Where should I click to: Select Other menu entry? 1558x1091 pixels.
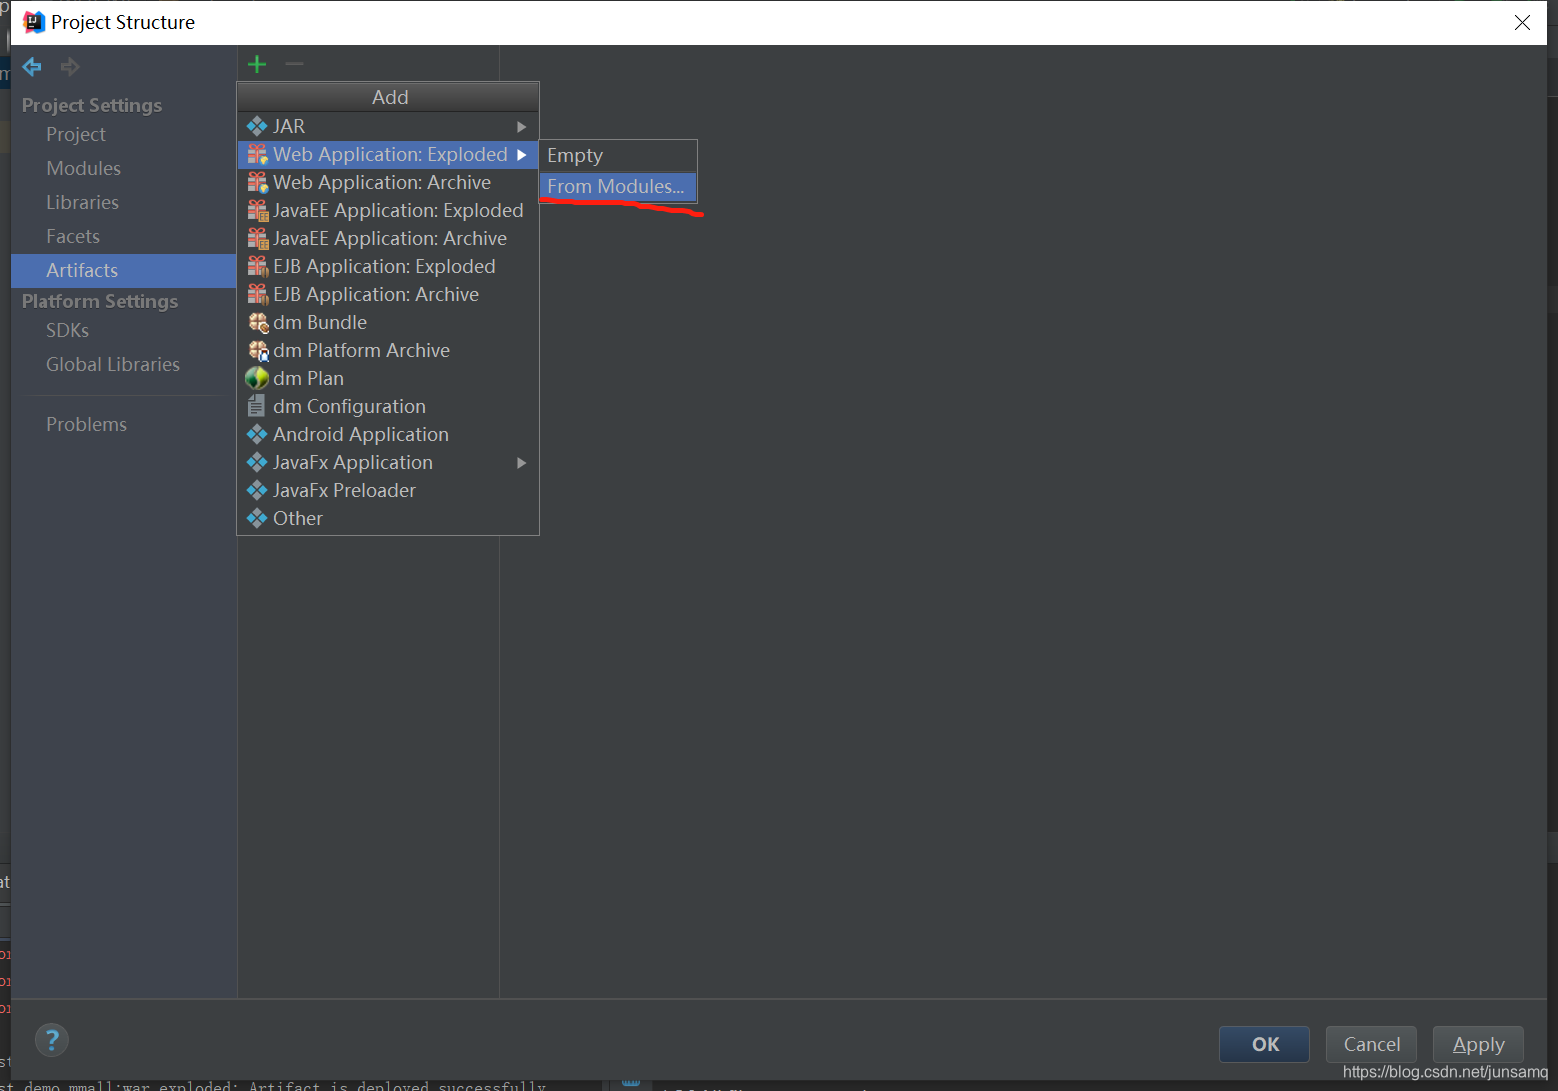(388, 518)
